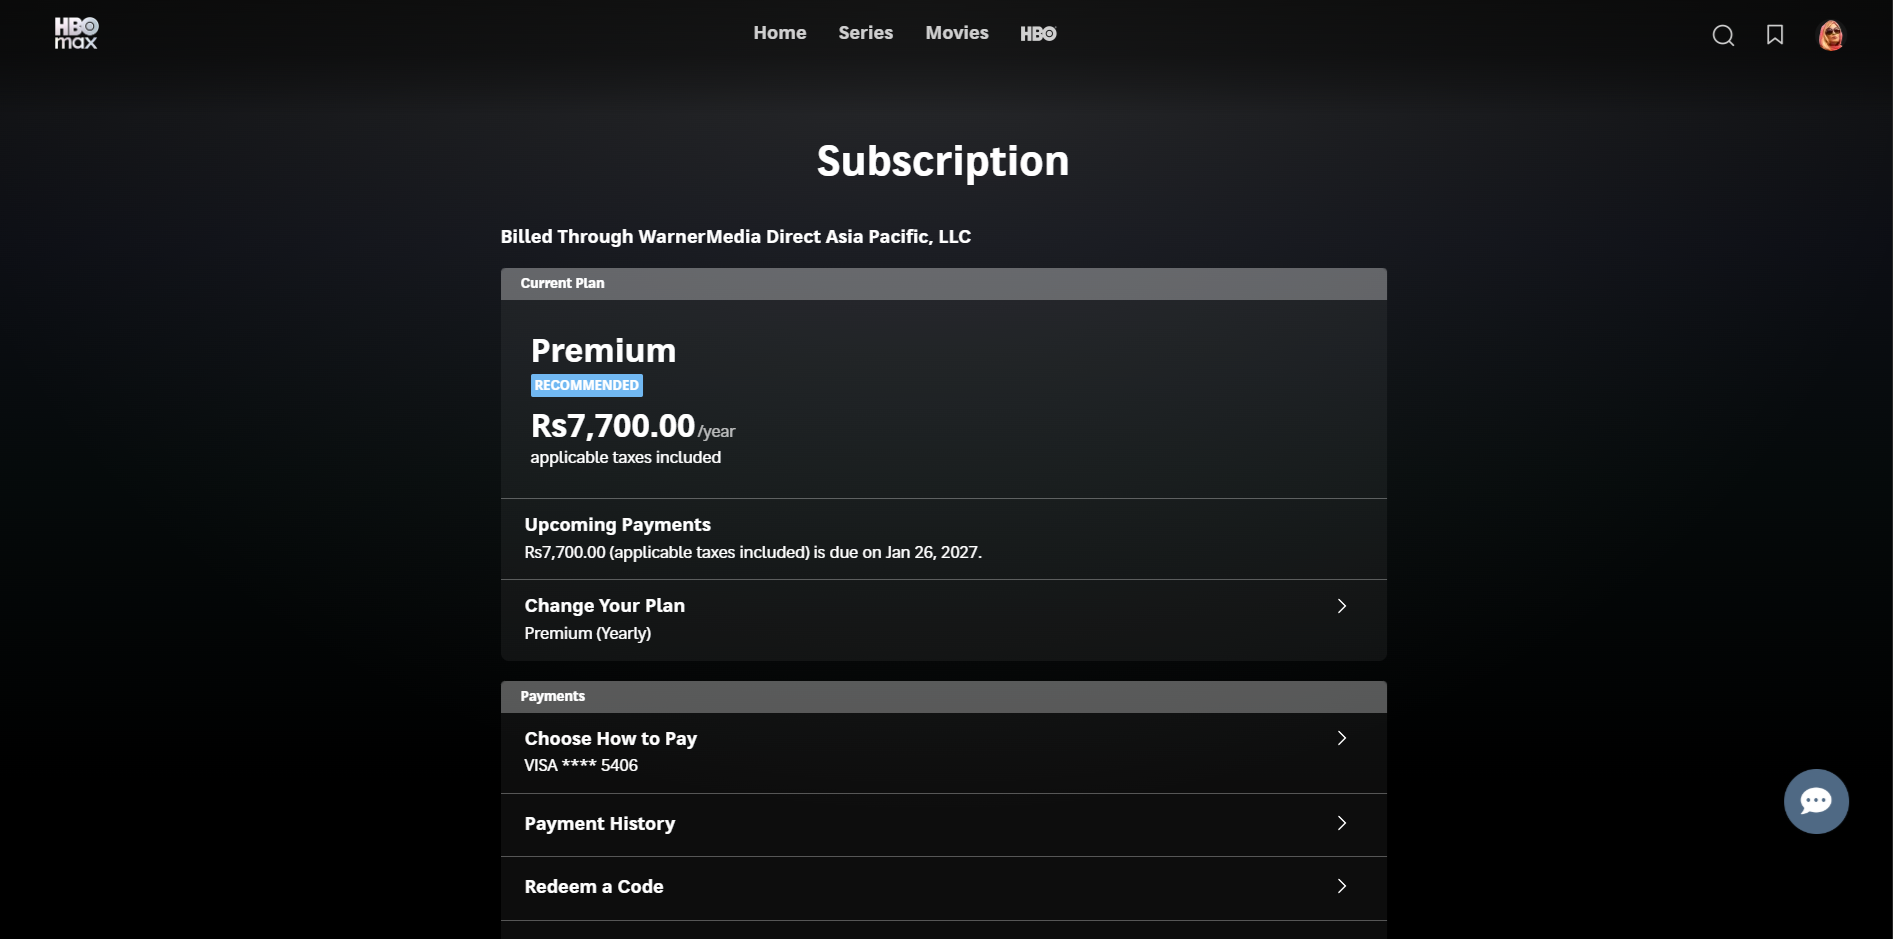The height and width of the screenshot is (939, 1893).
Task: Open the search icon
Action: coord(1723,36)
